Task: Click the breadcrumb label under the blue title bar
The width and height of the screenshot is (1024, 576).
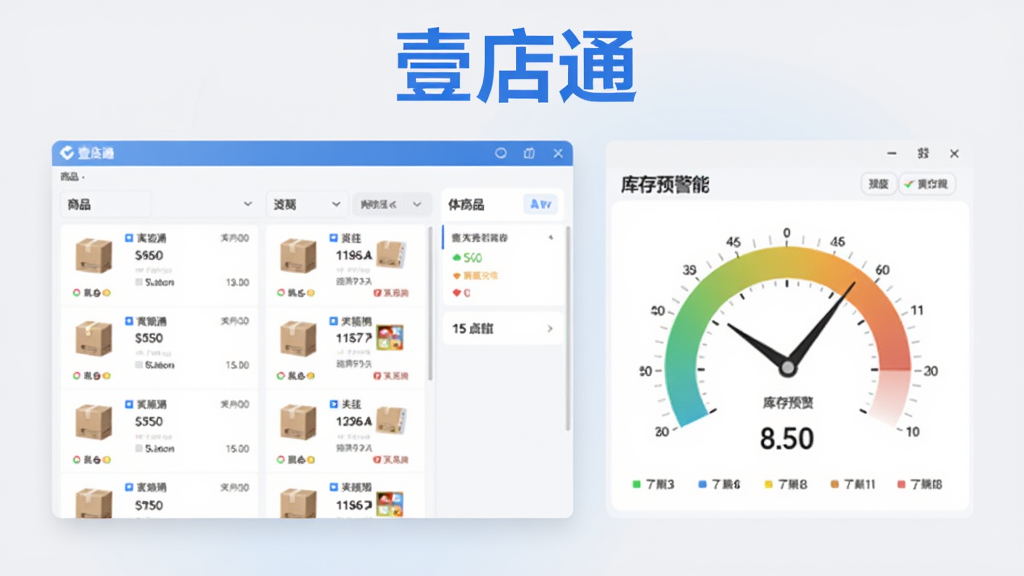Action: tap(70, 176)
